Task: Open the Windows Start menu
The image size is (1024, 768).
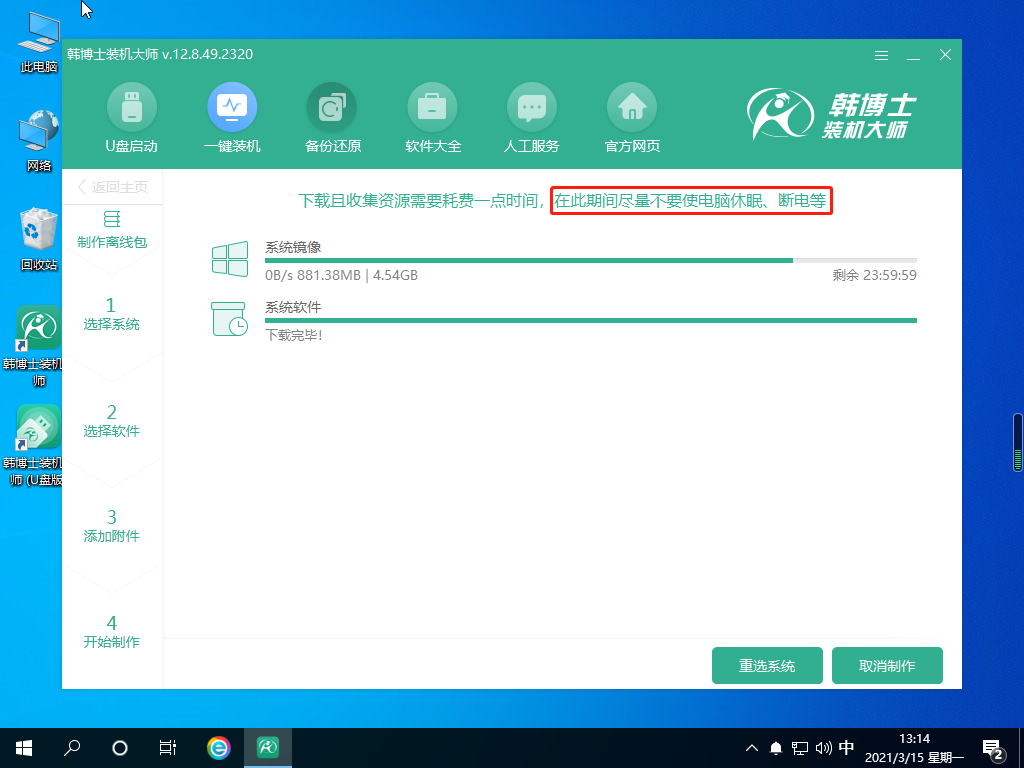Action: point(24,747)
